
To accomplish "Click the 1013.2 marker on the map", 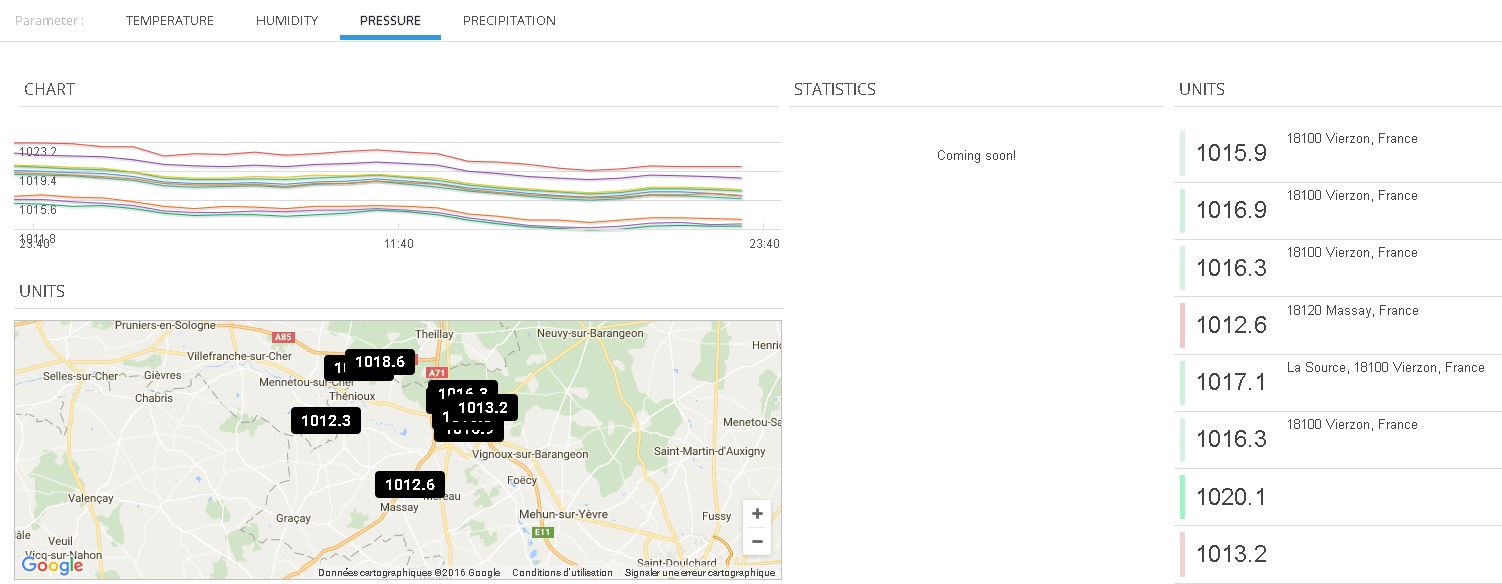I will (x=483, y=407).
